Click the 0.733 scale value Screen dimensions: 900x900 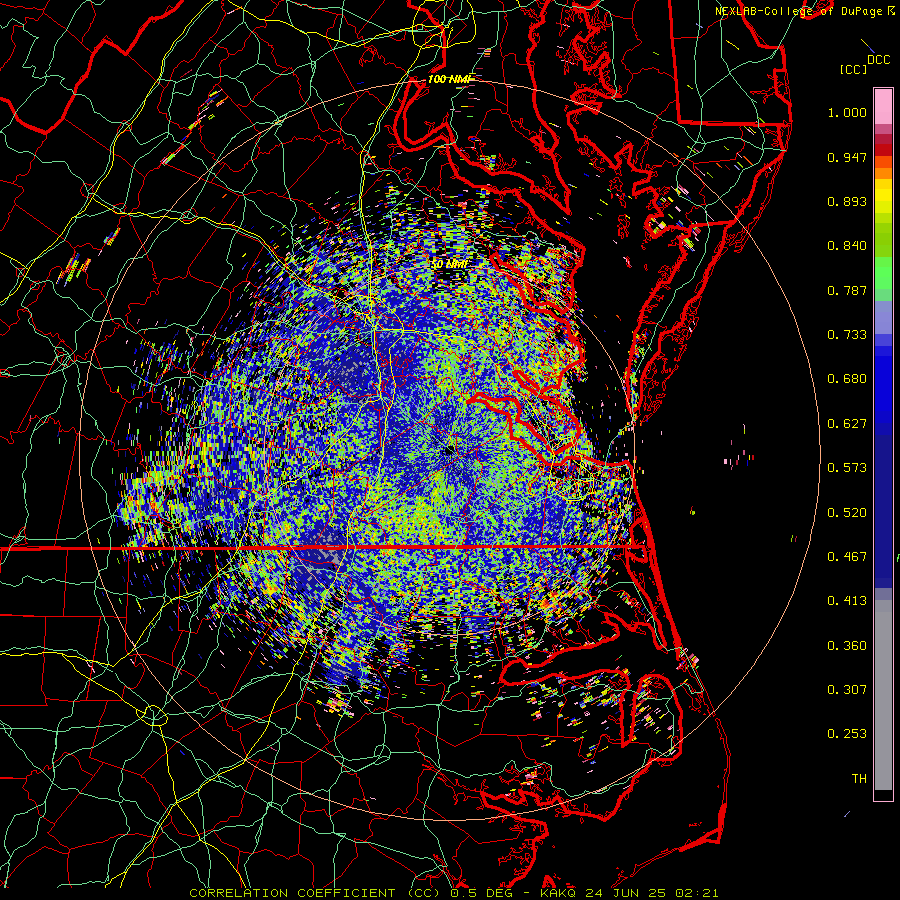847,335
